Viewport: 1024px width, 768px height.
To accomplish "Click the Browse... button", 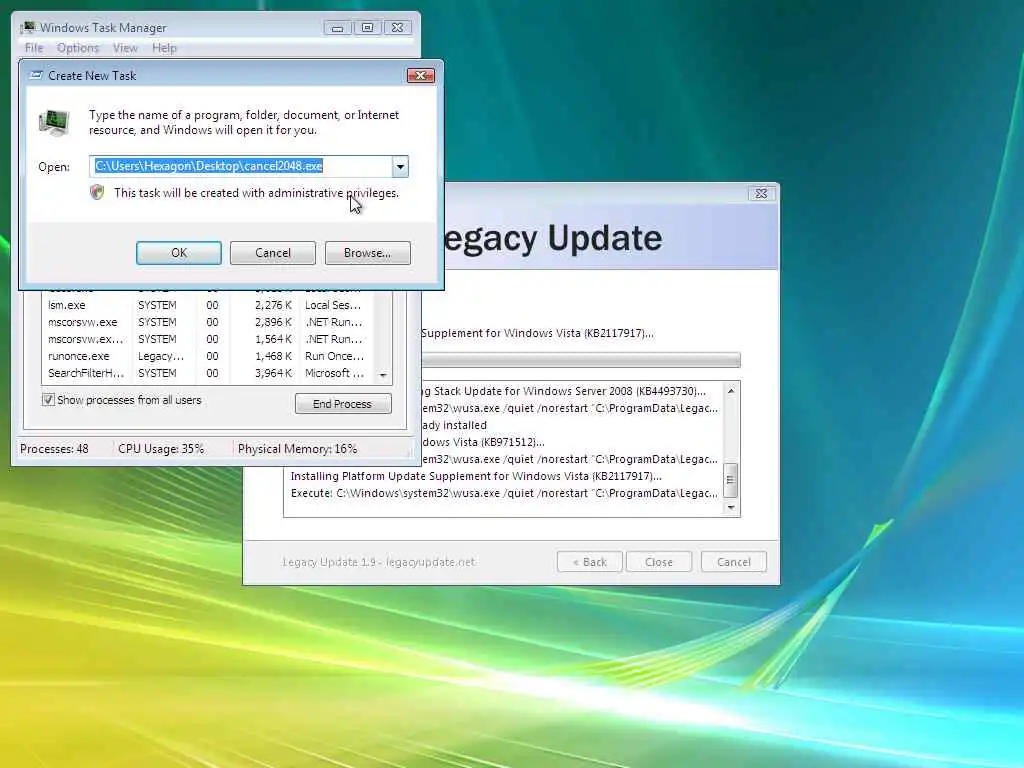I will [368, 253].
